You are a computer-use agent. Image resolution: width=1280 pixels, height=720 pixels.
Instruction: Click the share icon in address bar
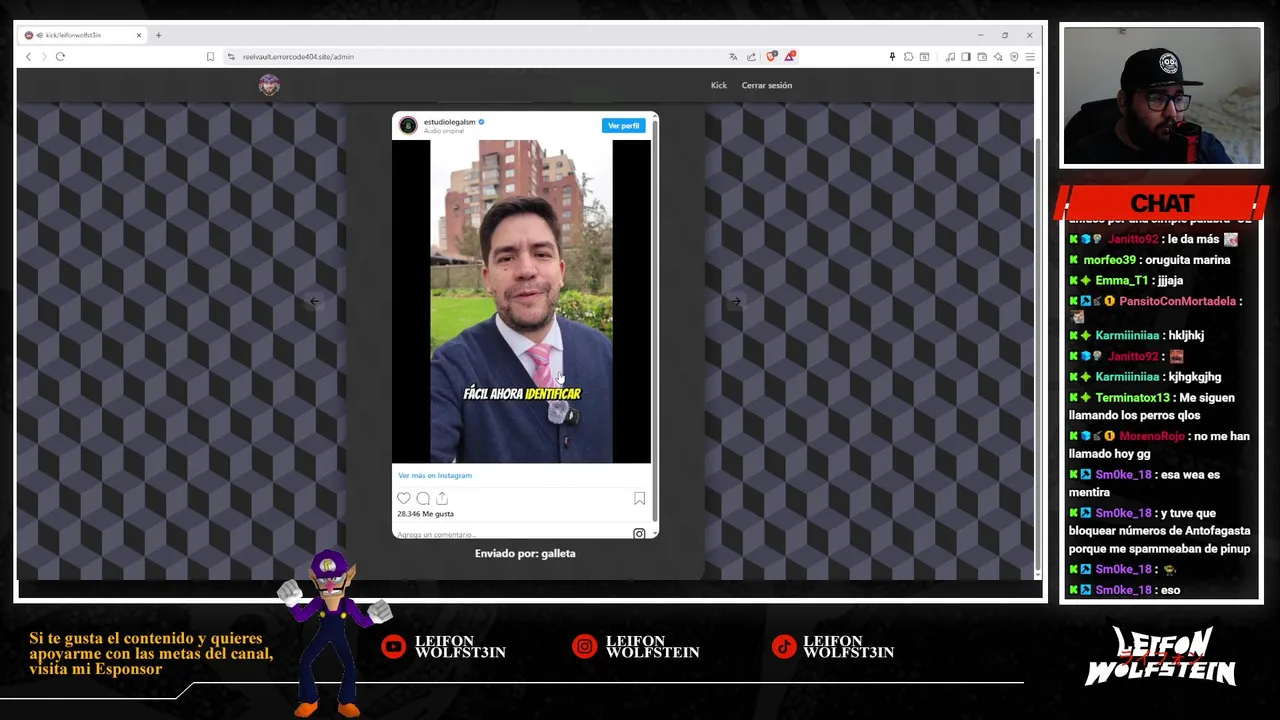pos(751,57)
